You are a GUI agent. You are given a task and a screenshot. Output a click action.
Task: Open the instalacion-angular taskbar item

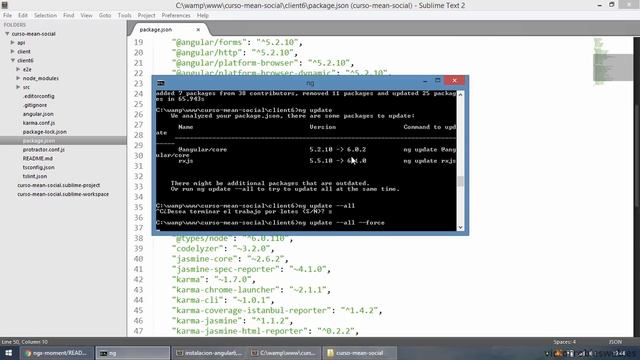(x=209, y=353)
